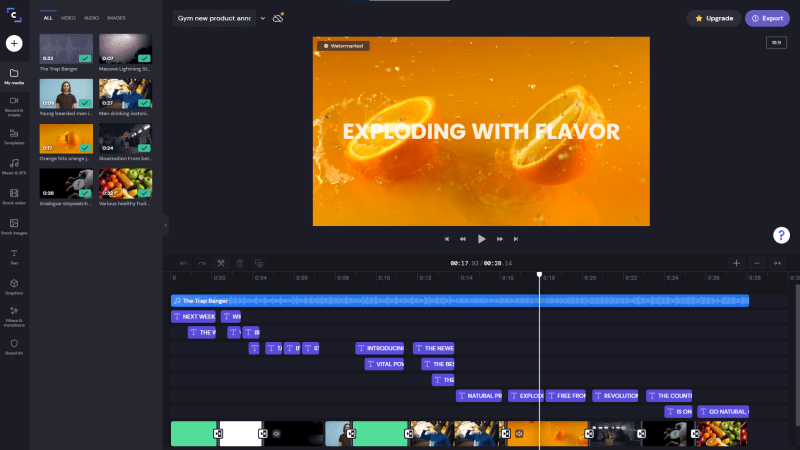Expand the project title dropdown arrow
The width and height of the screenshot is (800, 450).
tap(263, 18)
